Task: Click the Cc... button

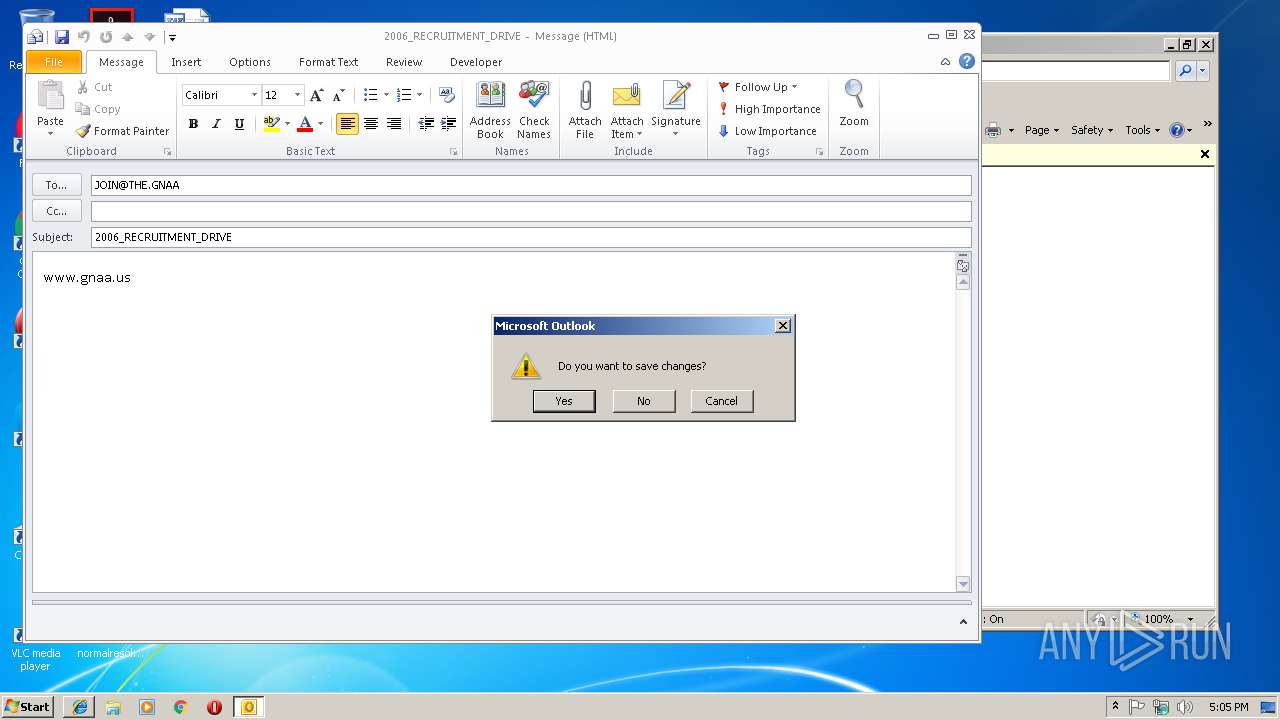Action: [x=57, y=211]
